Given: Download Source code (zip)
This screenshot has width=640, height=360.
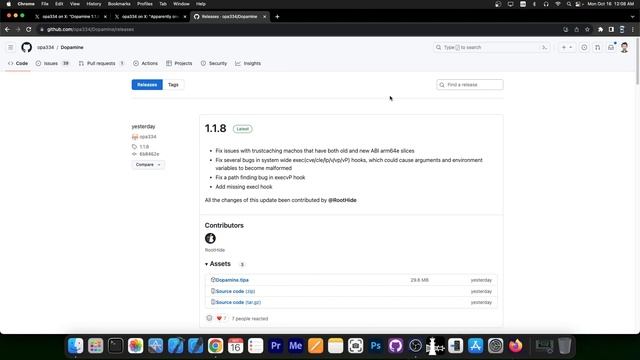Looking at the screenshot, I should coord(235,291).
